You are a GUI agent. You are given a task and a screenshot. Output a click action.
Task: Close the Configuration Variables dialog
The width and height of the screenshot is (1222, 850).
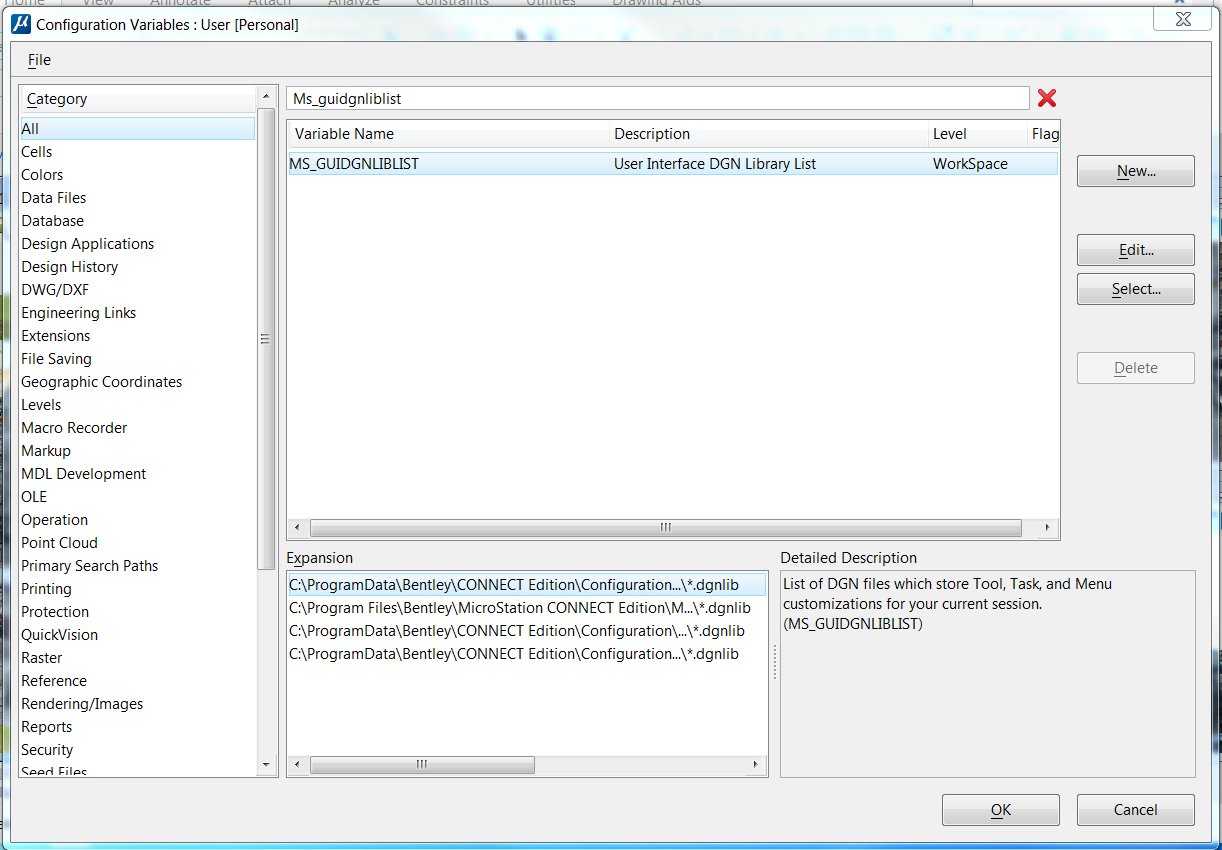click(1183, 18)
